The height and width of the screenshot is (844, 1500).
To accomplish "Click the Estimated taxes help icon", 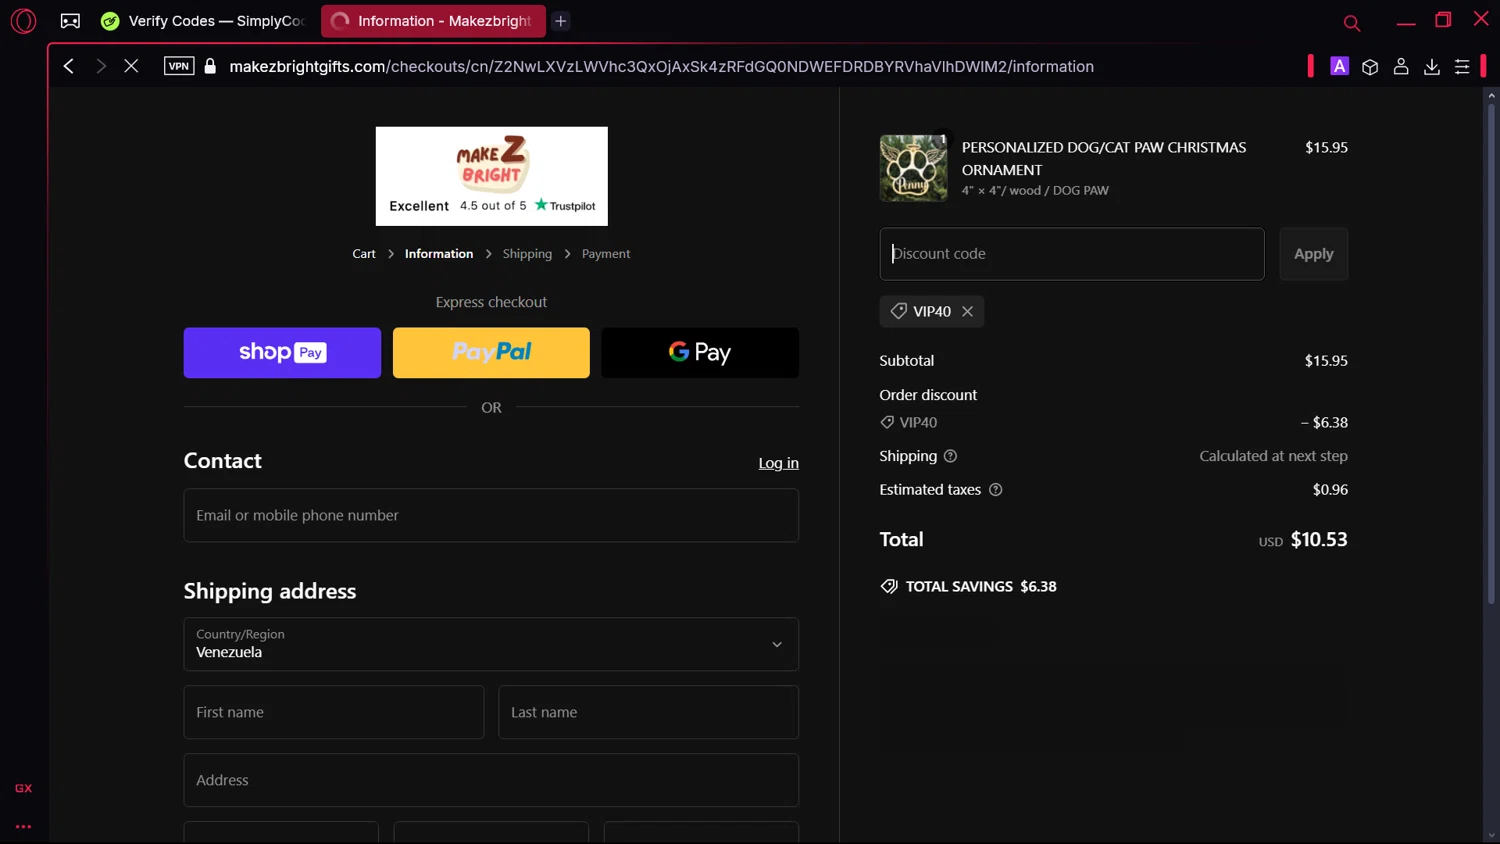I will pos(995,490).
